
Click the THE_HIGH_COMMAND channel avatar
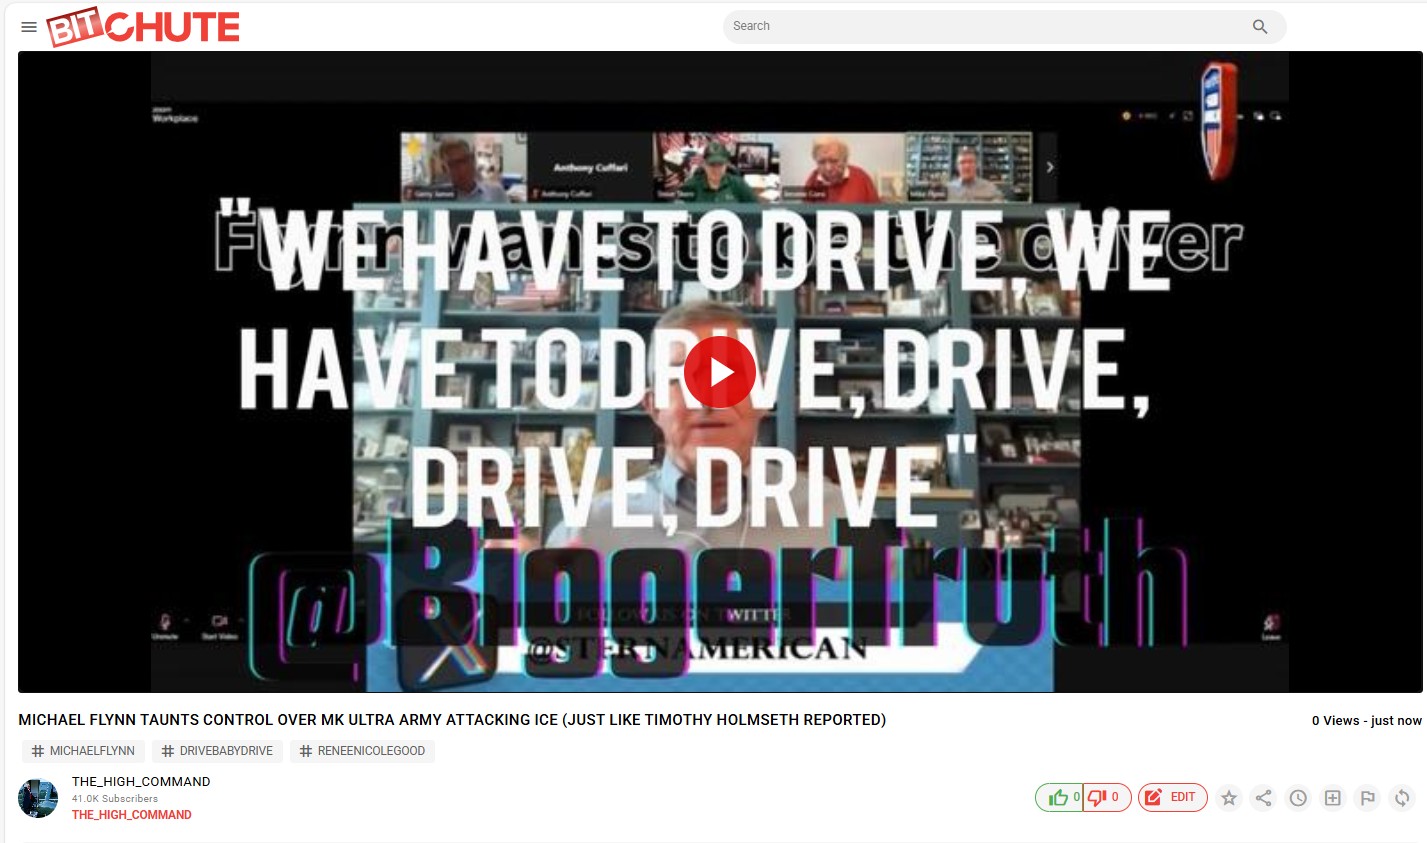(x=38, y=798)
